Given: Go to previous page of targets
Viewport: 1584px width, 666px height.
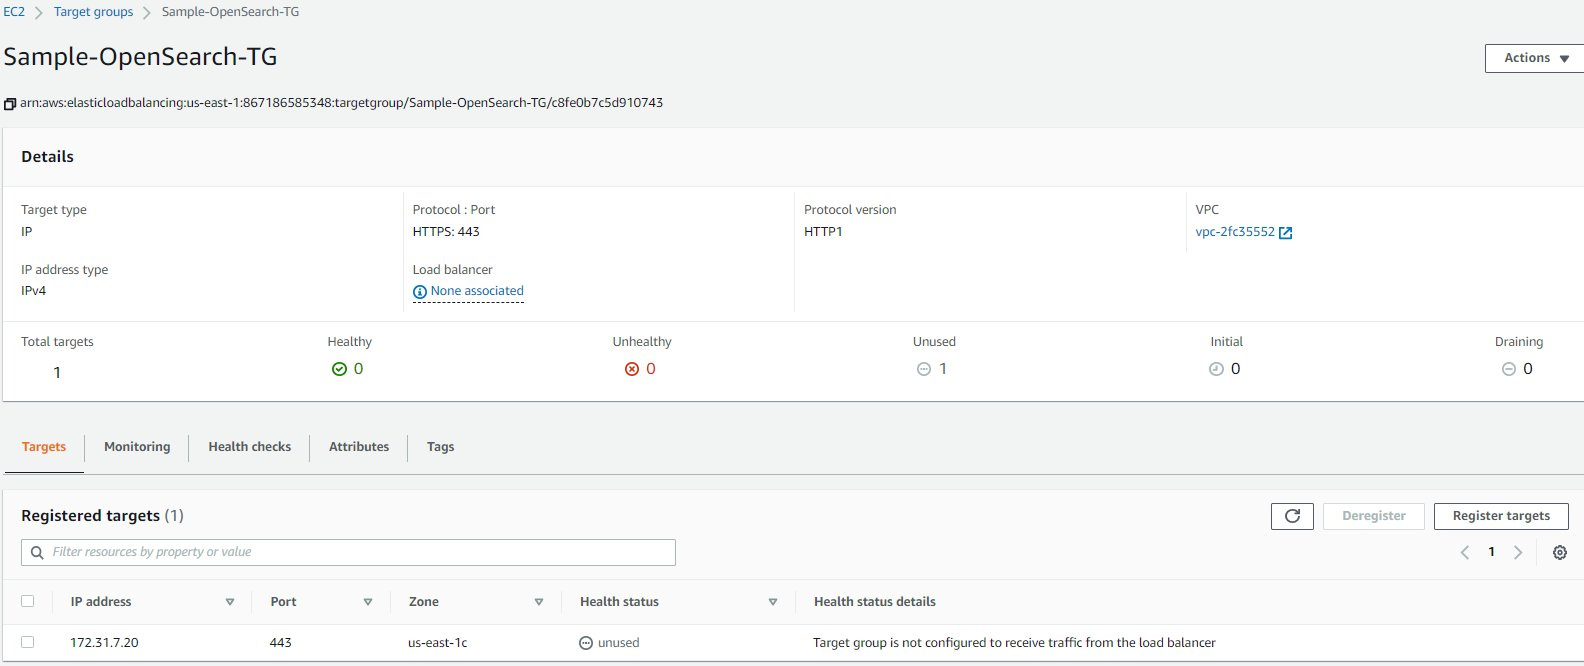Looking at the screenshot, I should (1465, 553).
